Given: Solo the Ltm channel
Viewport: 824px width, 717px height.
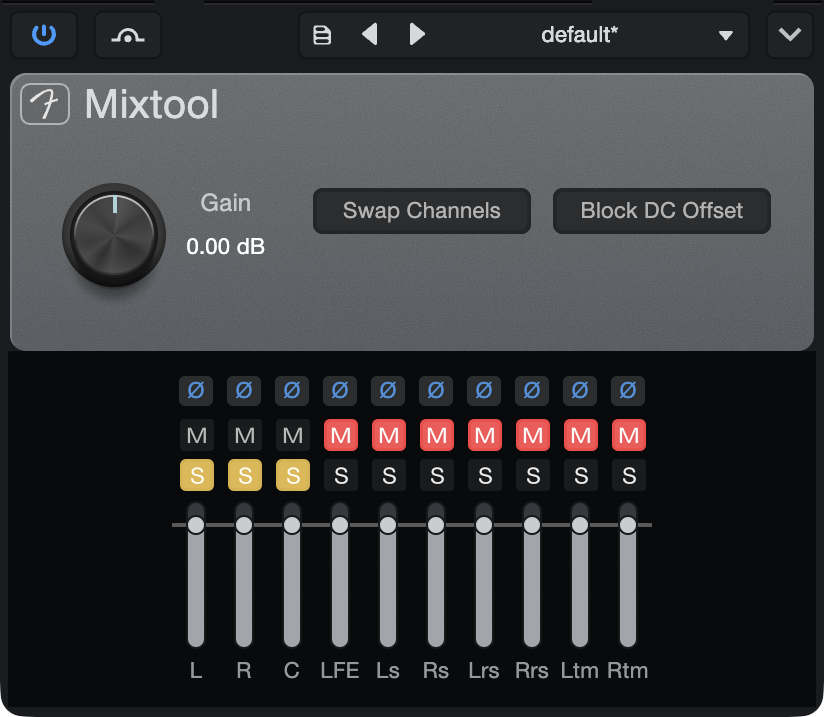Looking at the screenshot, I should pyautogui.click(x=581, y=475).
